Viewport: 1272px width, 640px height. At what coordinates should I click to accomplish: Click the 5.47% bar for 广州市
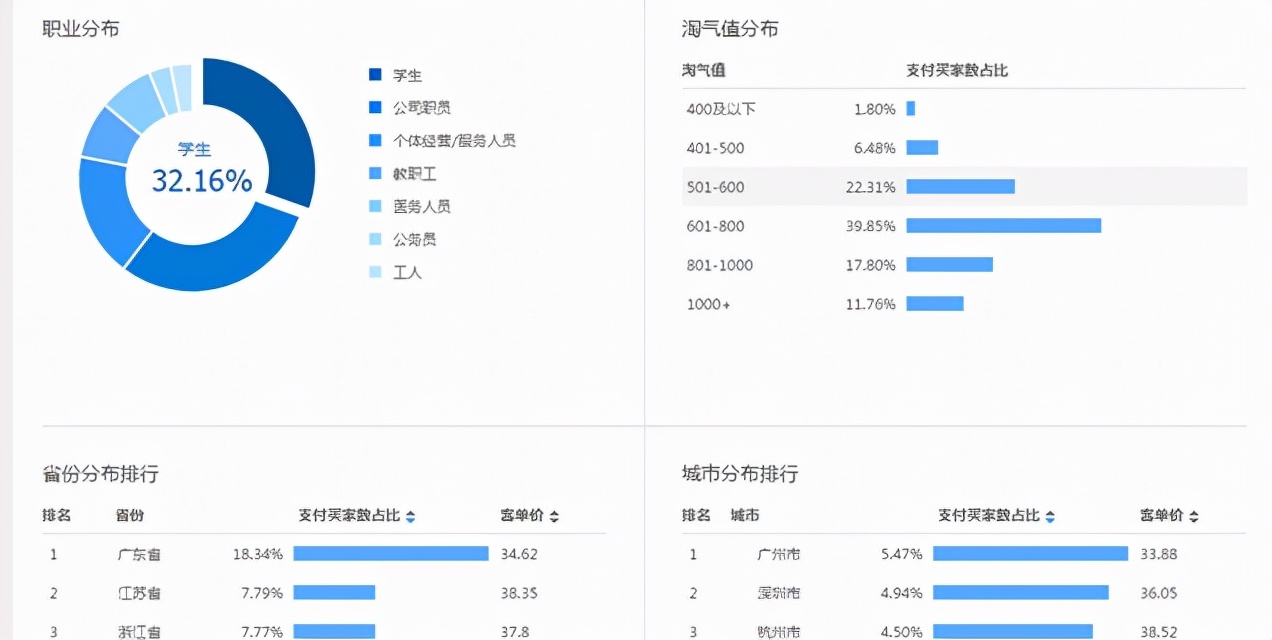(1031, 553)
